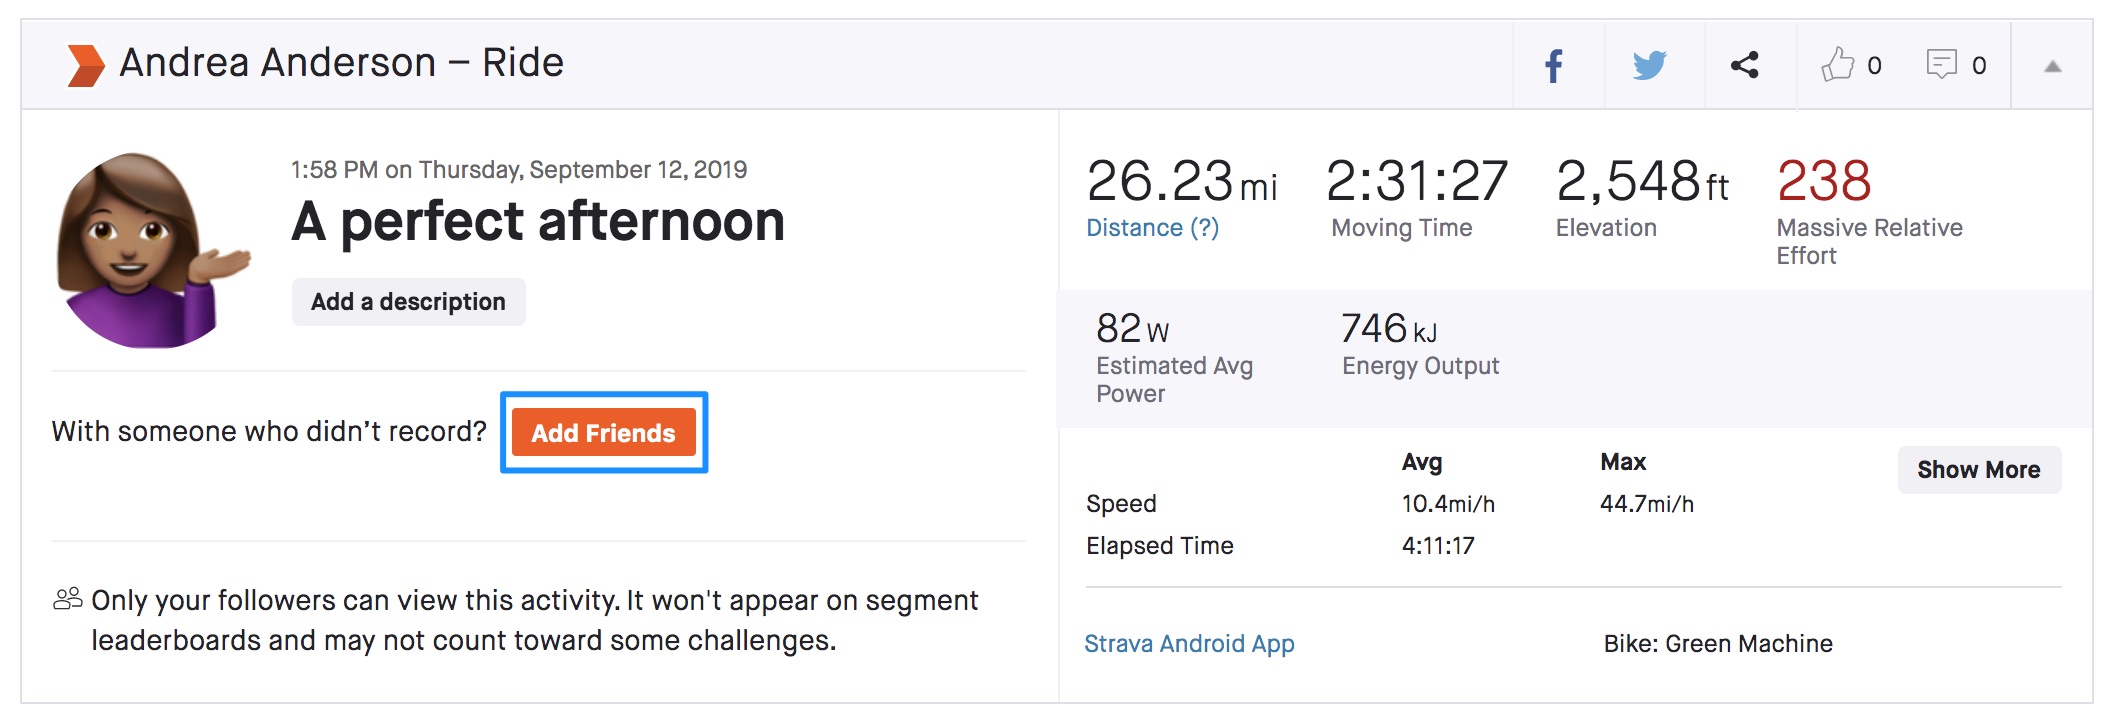2108x712 pixels.
Task: Open the share options icon
Action: [1745, 66]
